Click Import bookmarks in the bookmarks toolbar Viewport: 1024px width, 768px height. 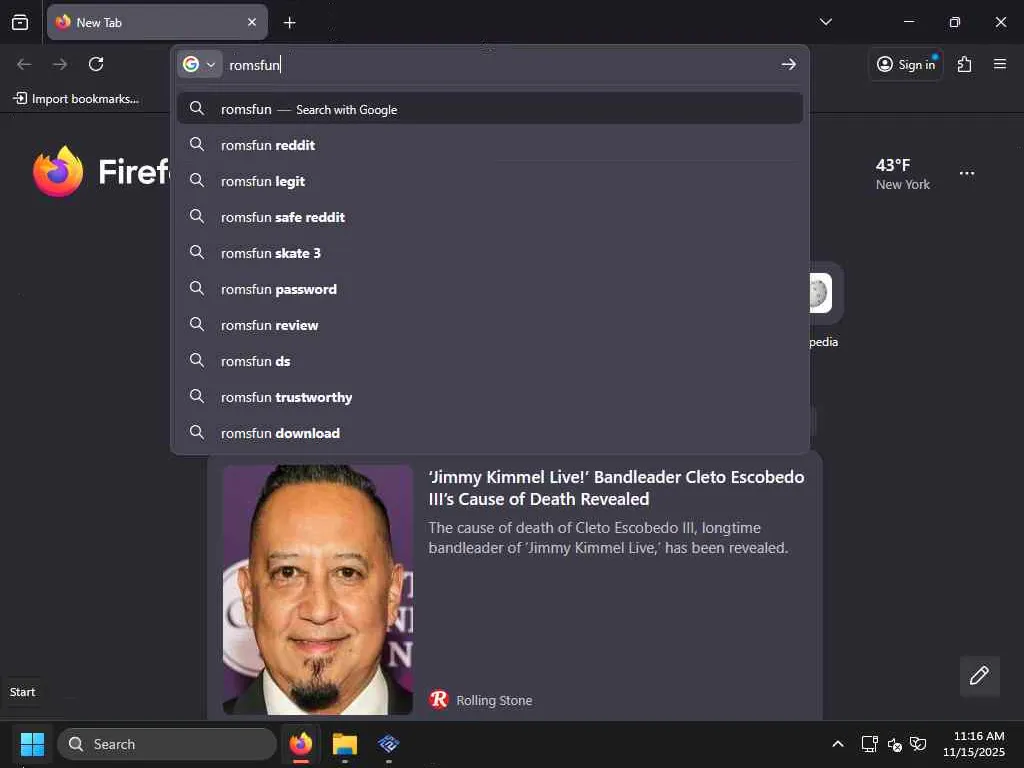(x=76, y=99)
